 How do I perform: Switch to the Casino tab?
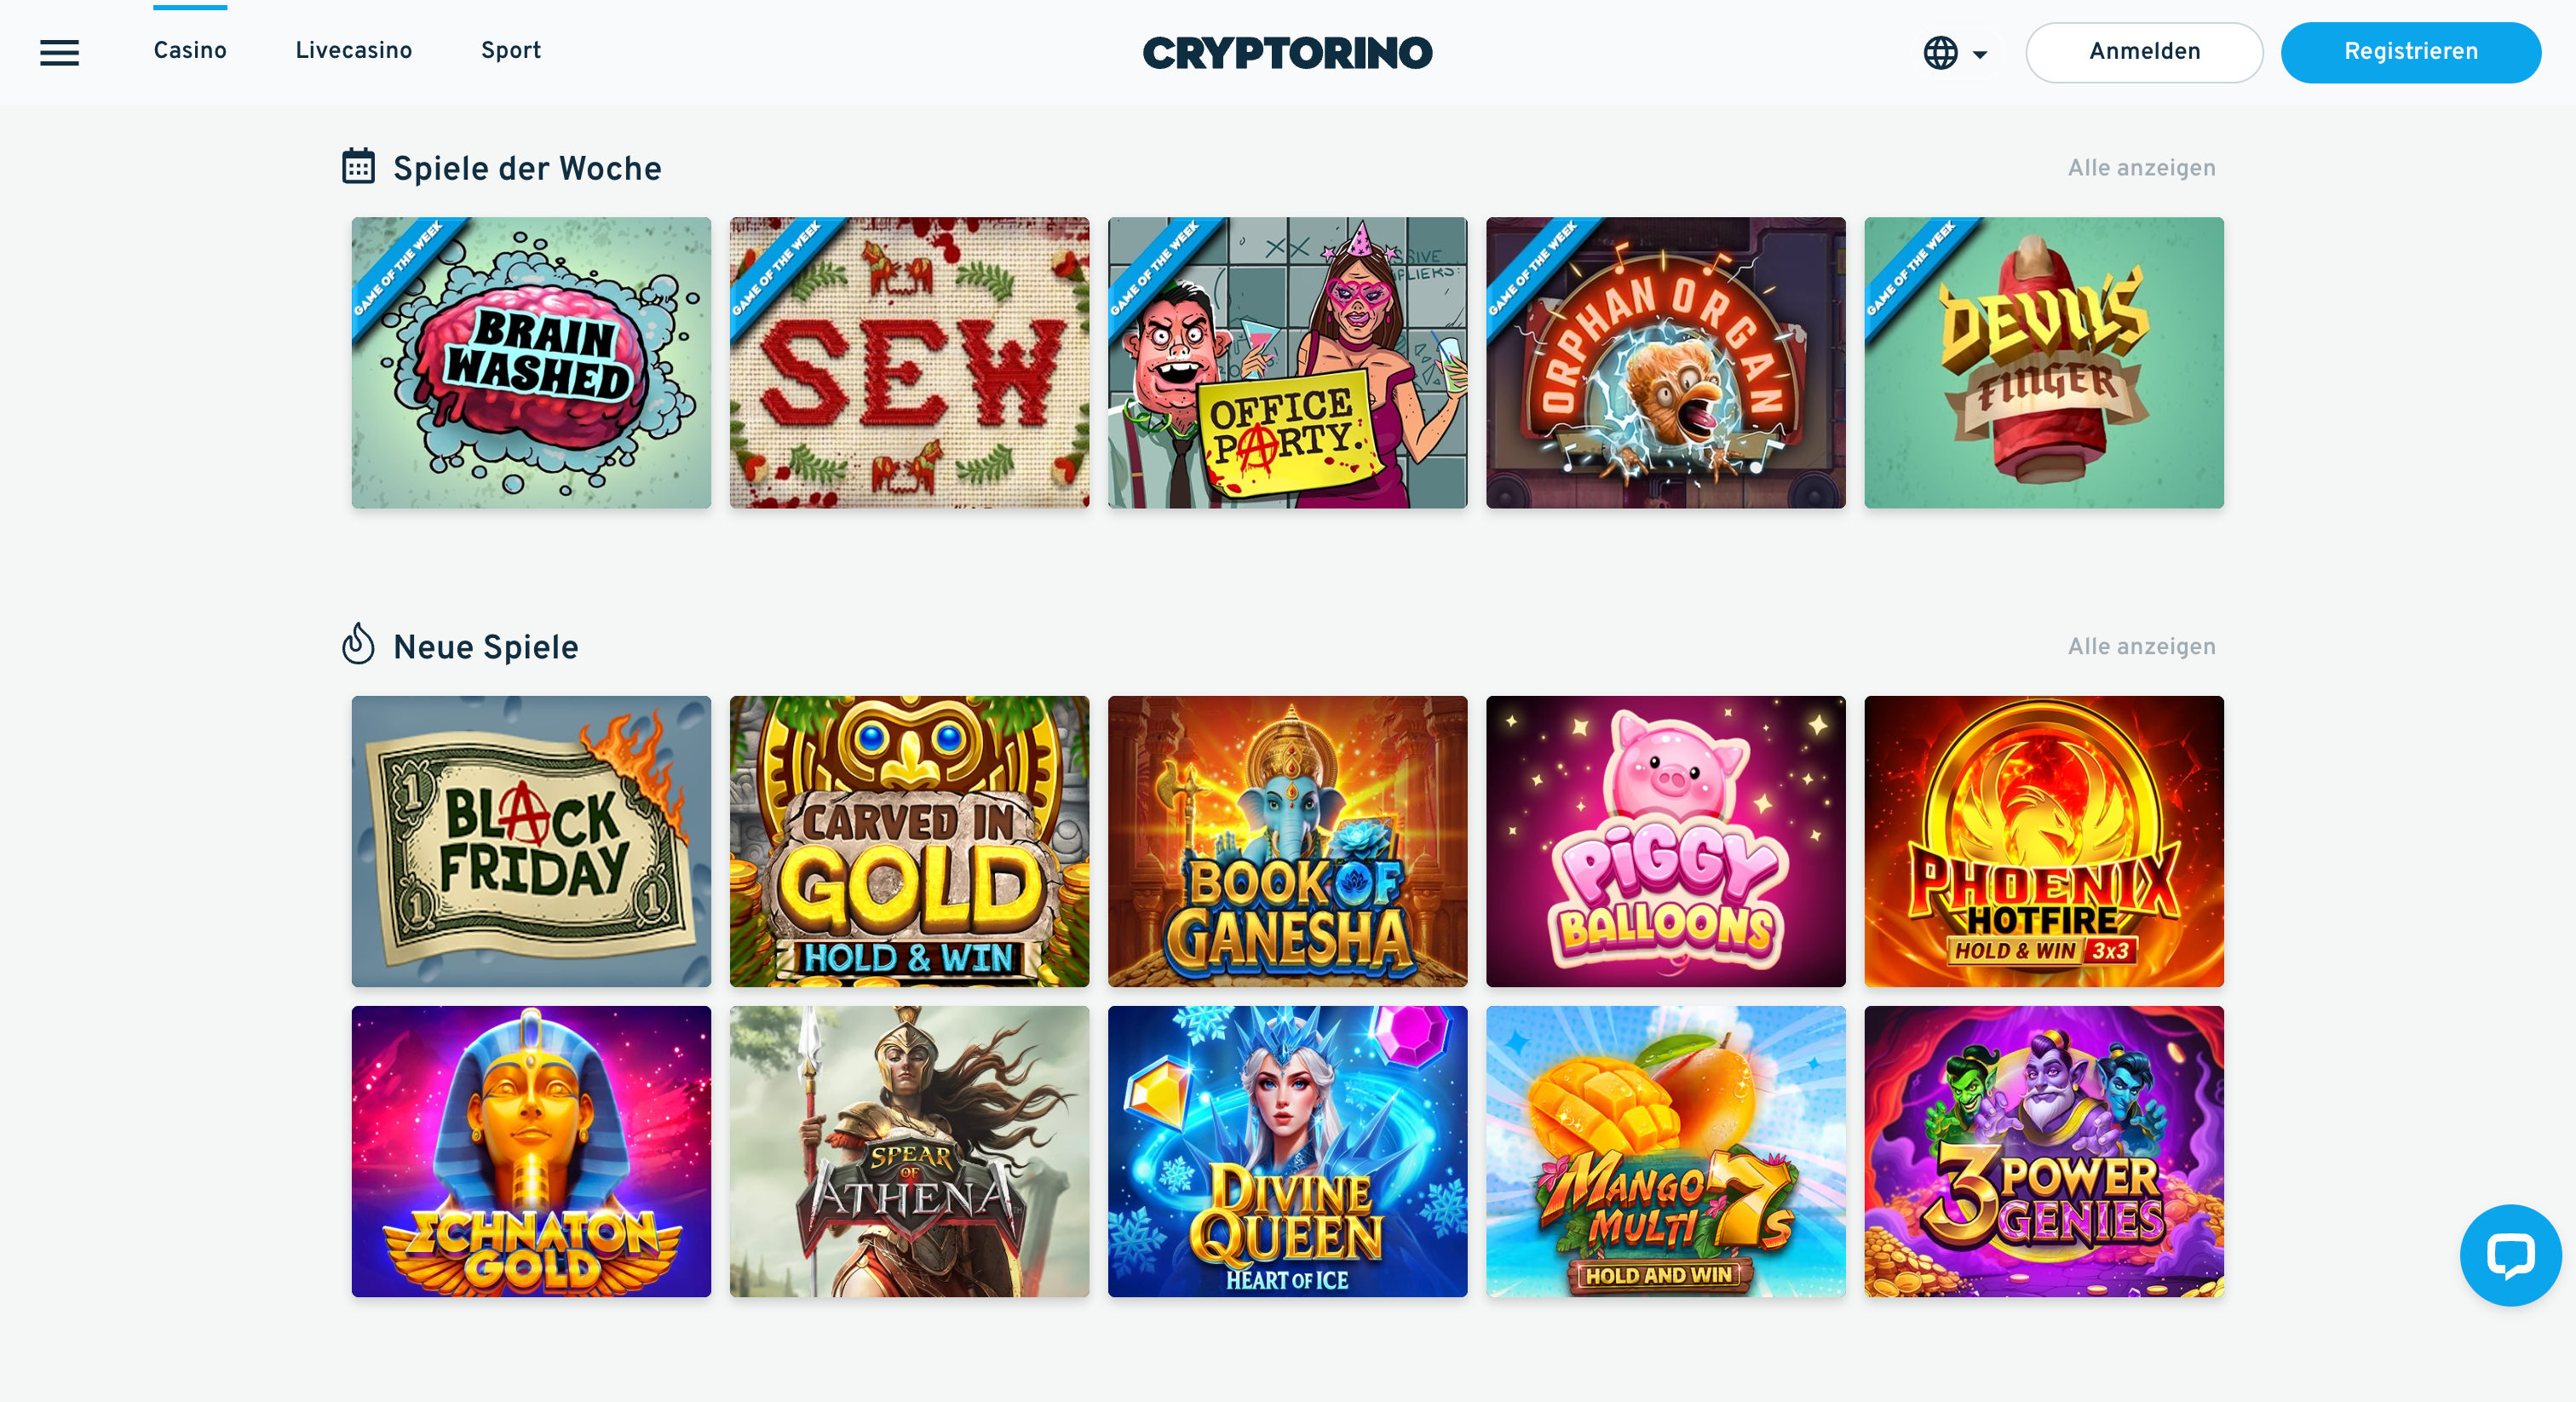point(190,50)
